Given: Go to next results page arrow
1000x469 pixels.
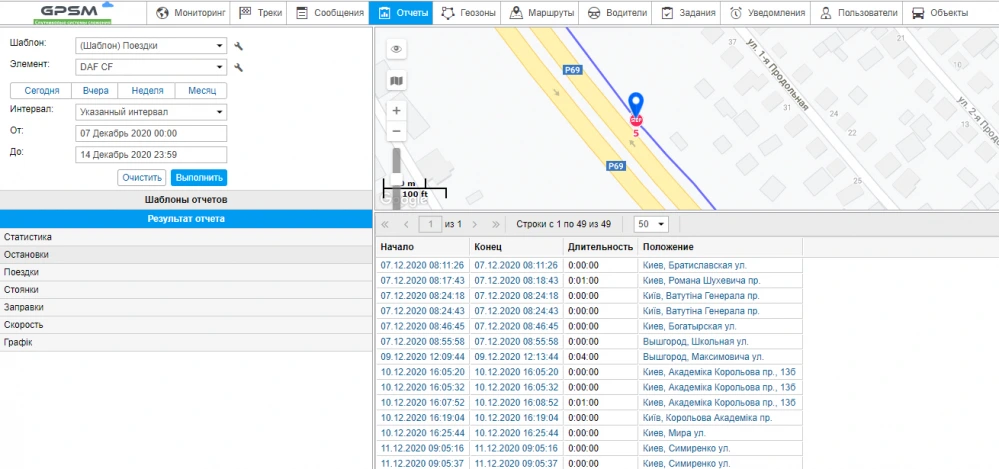Looking at the screenshot, I should tap(476, 224).
